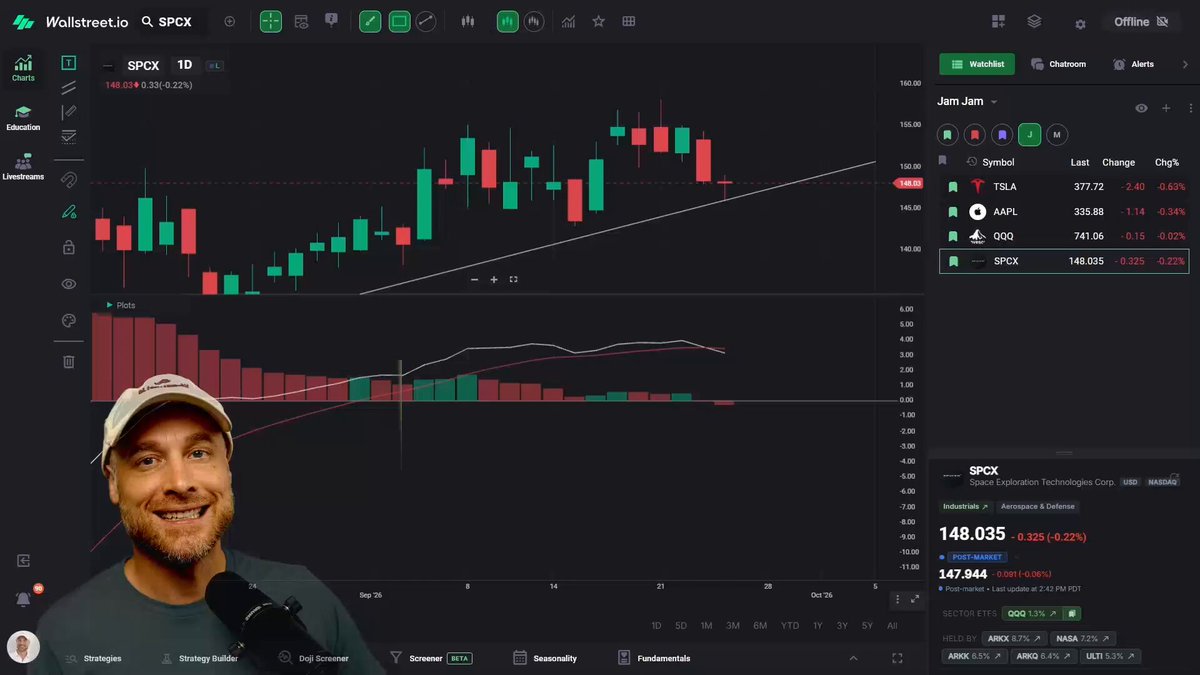Expand bottom panel with up chevron
The width and height of the screenshot is (1200, 675).
853,658
